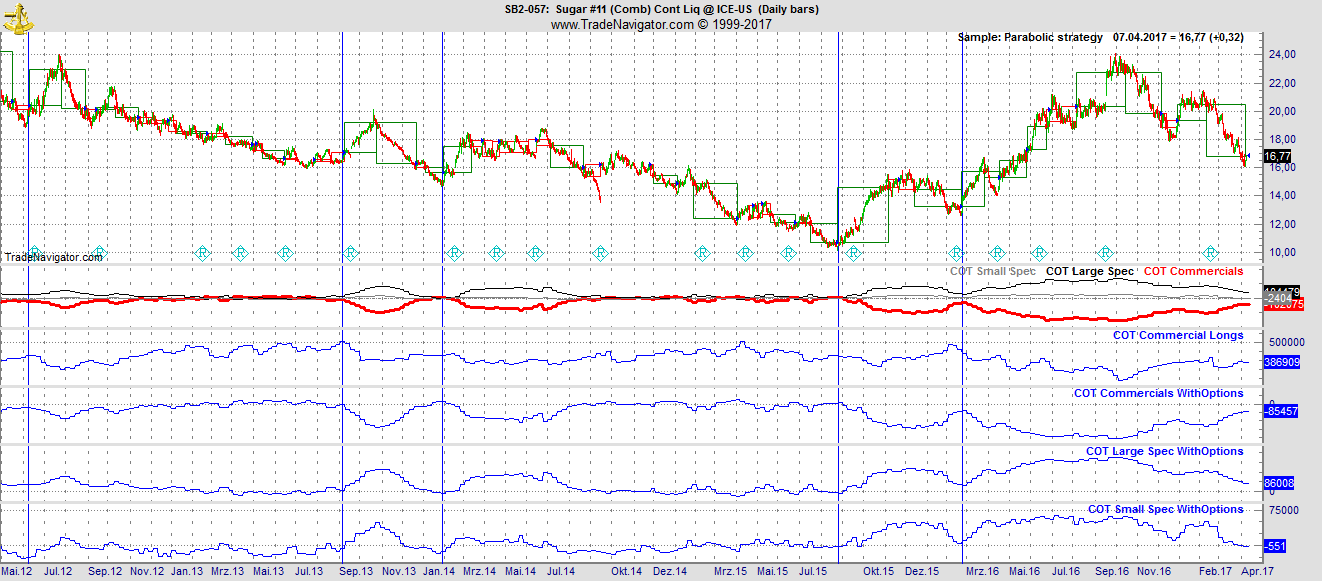The width and height of the screenshot is (1322, 581).
Task: Select the R rollover marker near Sep.16
Action: [x=1105, y=253]
